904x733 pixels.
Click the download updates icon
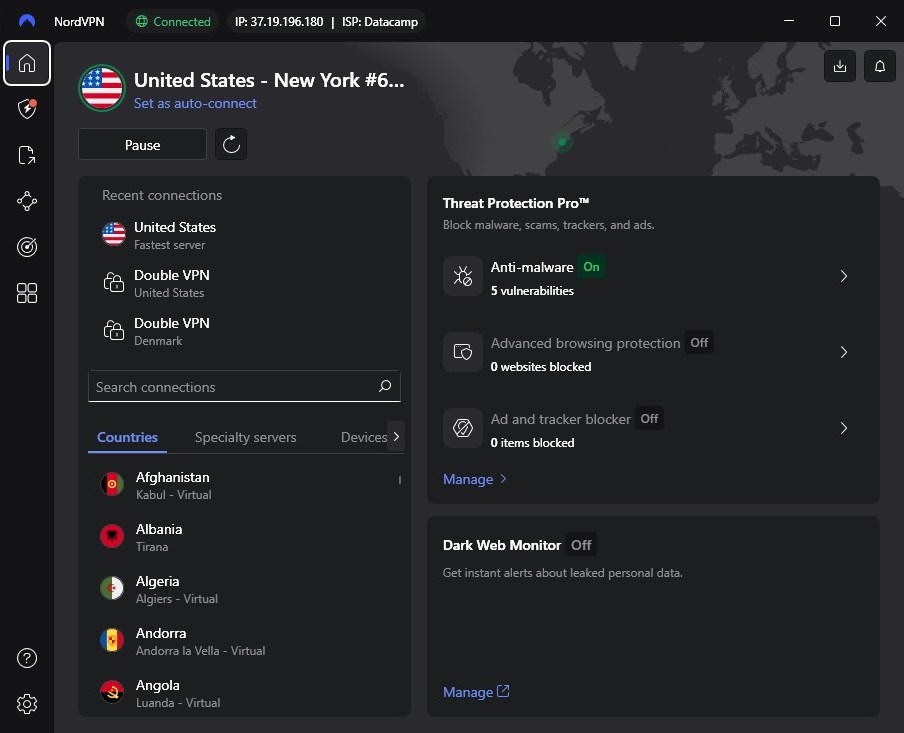point(840,66)
